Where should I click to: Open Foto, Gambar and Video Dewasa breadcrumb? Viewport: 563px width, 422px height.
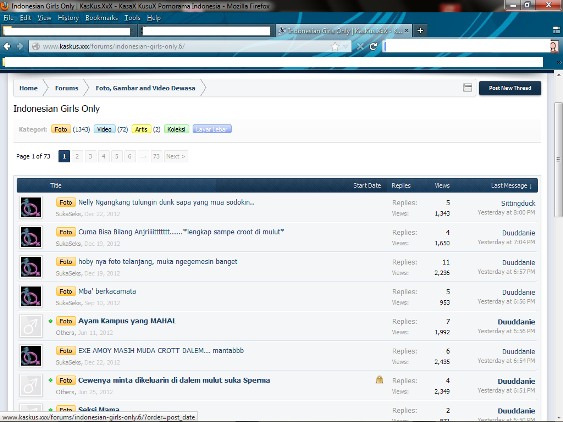145,88
